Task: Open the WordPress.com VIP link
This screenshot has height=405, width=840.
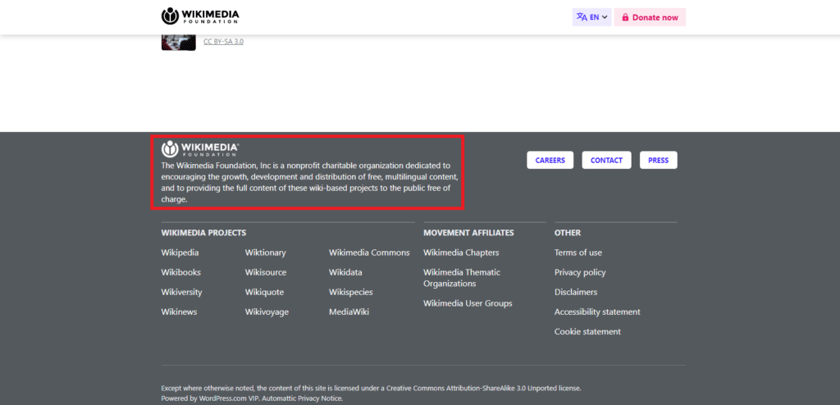Action: (x=230, y=399)
